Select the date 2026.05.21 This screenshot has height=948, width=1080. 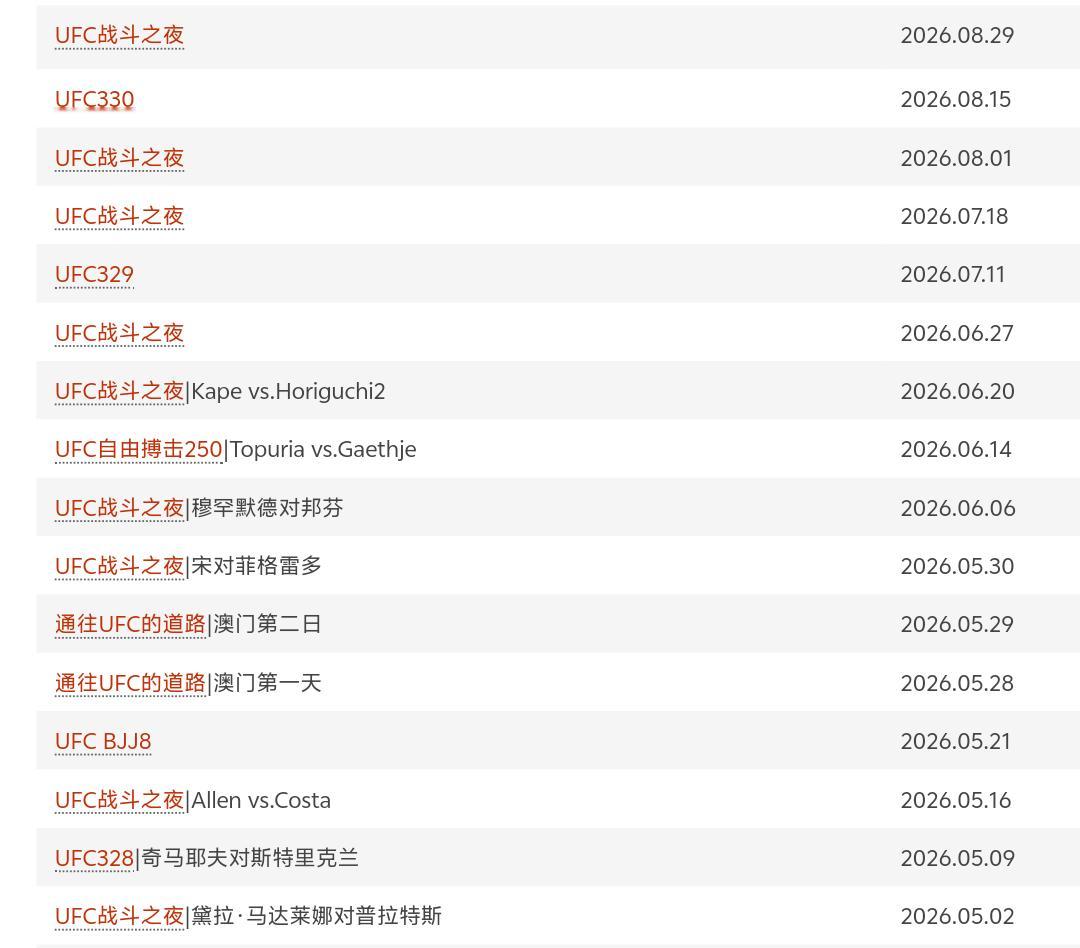click(x=956, y=742)
